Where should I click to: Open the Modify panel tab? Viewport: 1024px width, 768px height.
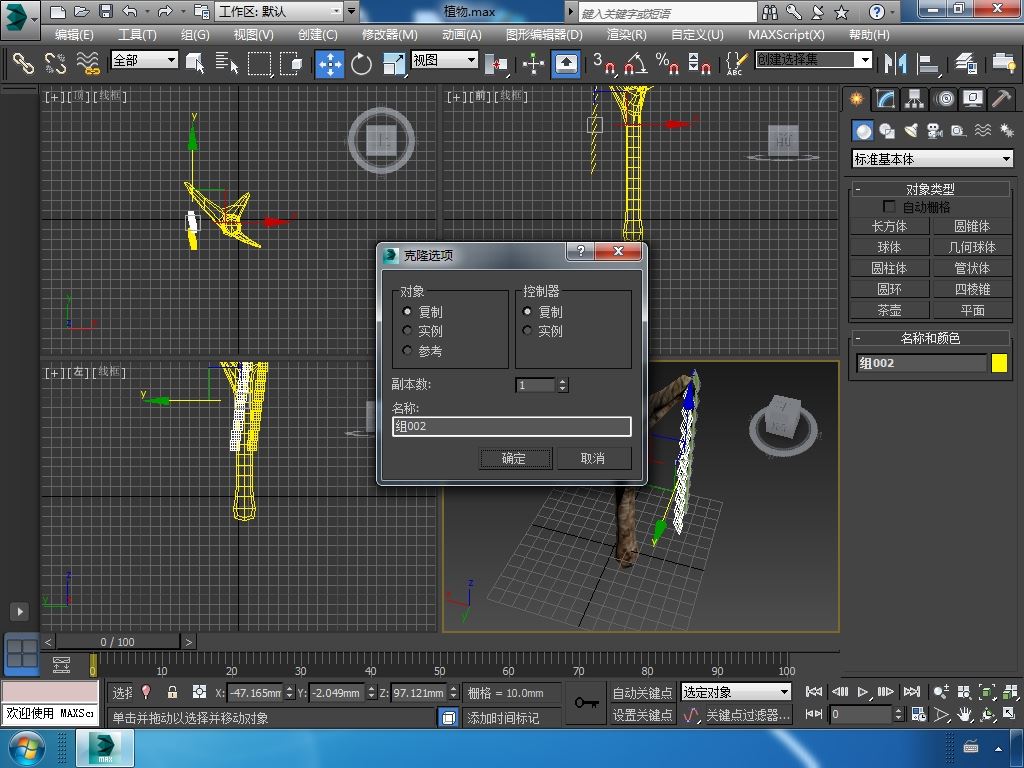(885, 99)
